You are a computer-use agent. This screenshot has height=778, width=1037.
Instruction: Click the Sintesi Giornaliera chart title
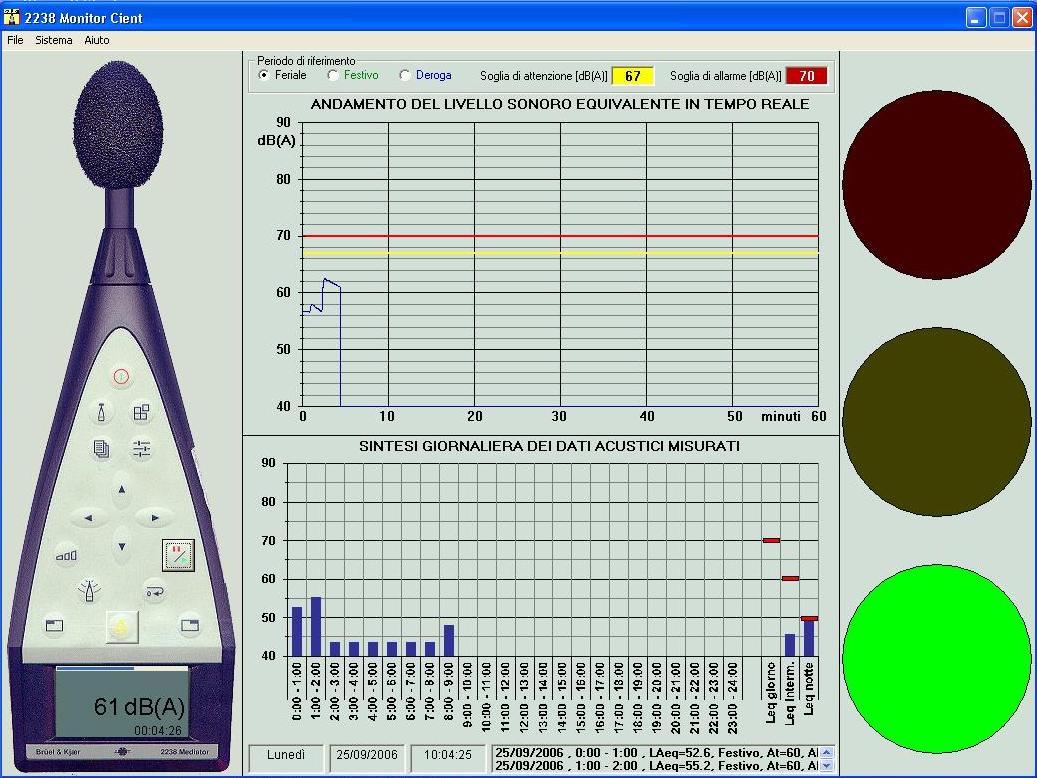coord(549,446)
